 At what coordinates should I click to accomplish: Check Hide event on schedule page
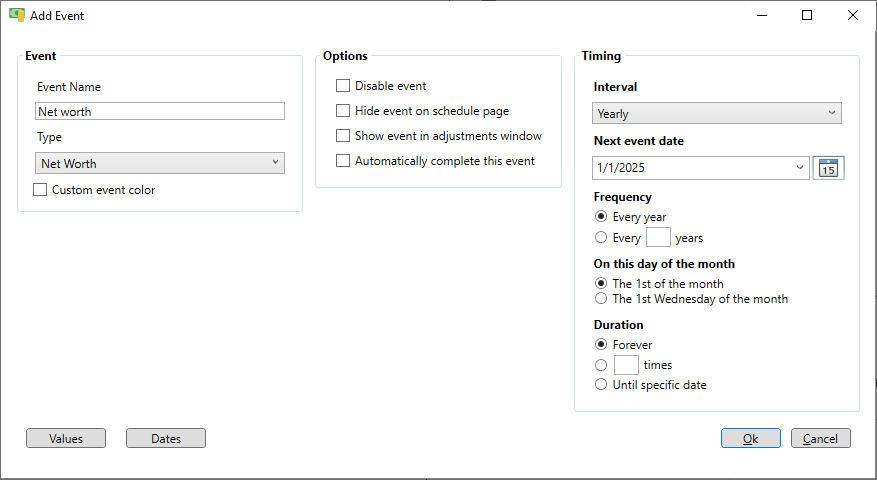coord(343,111)
